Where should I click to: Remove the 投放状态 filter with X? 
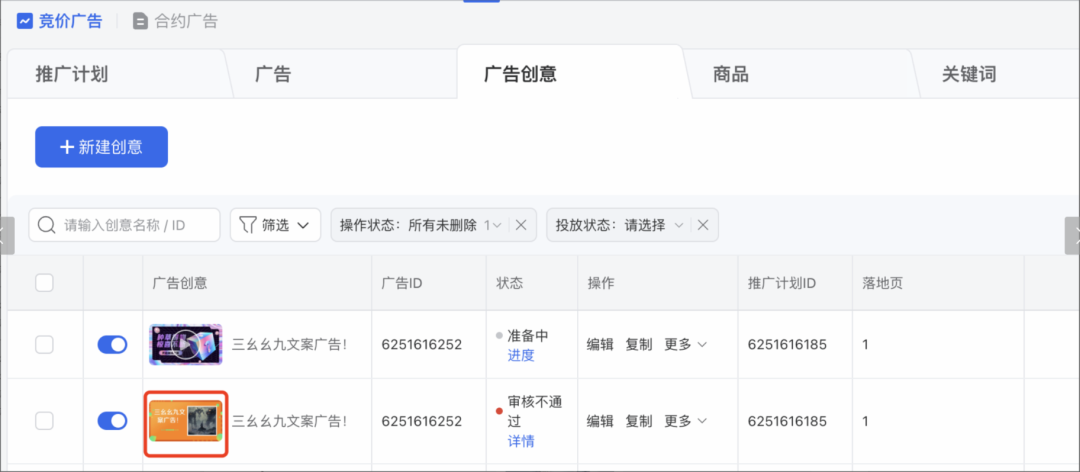[x=702, y=225]
